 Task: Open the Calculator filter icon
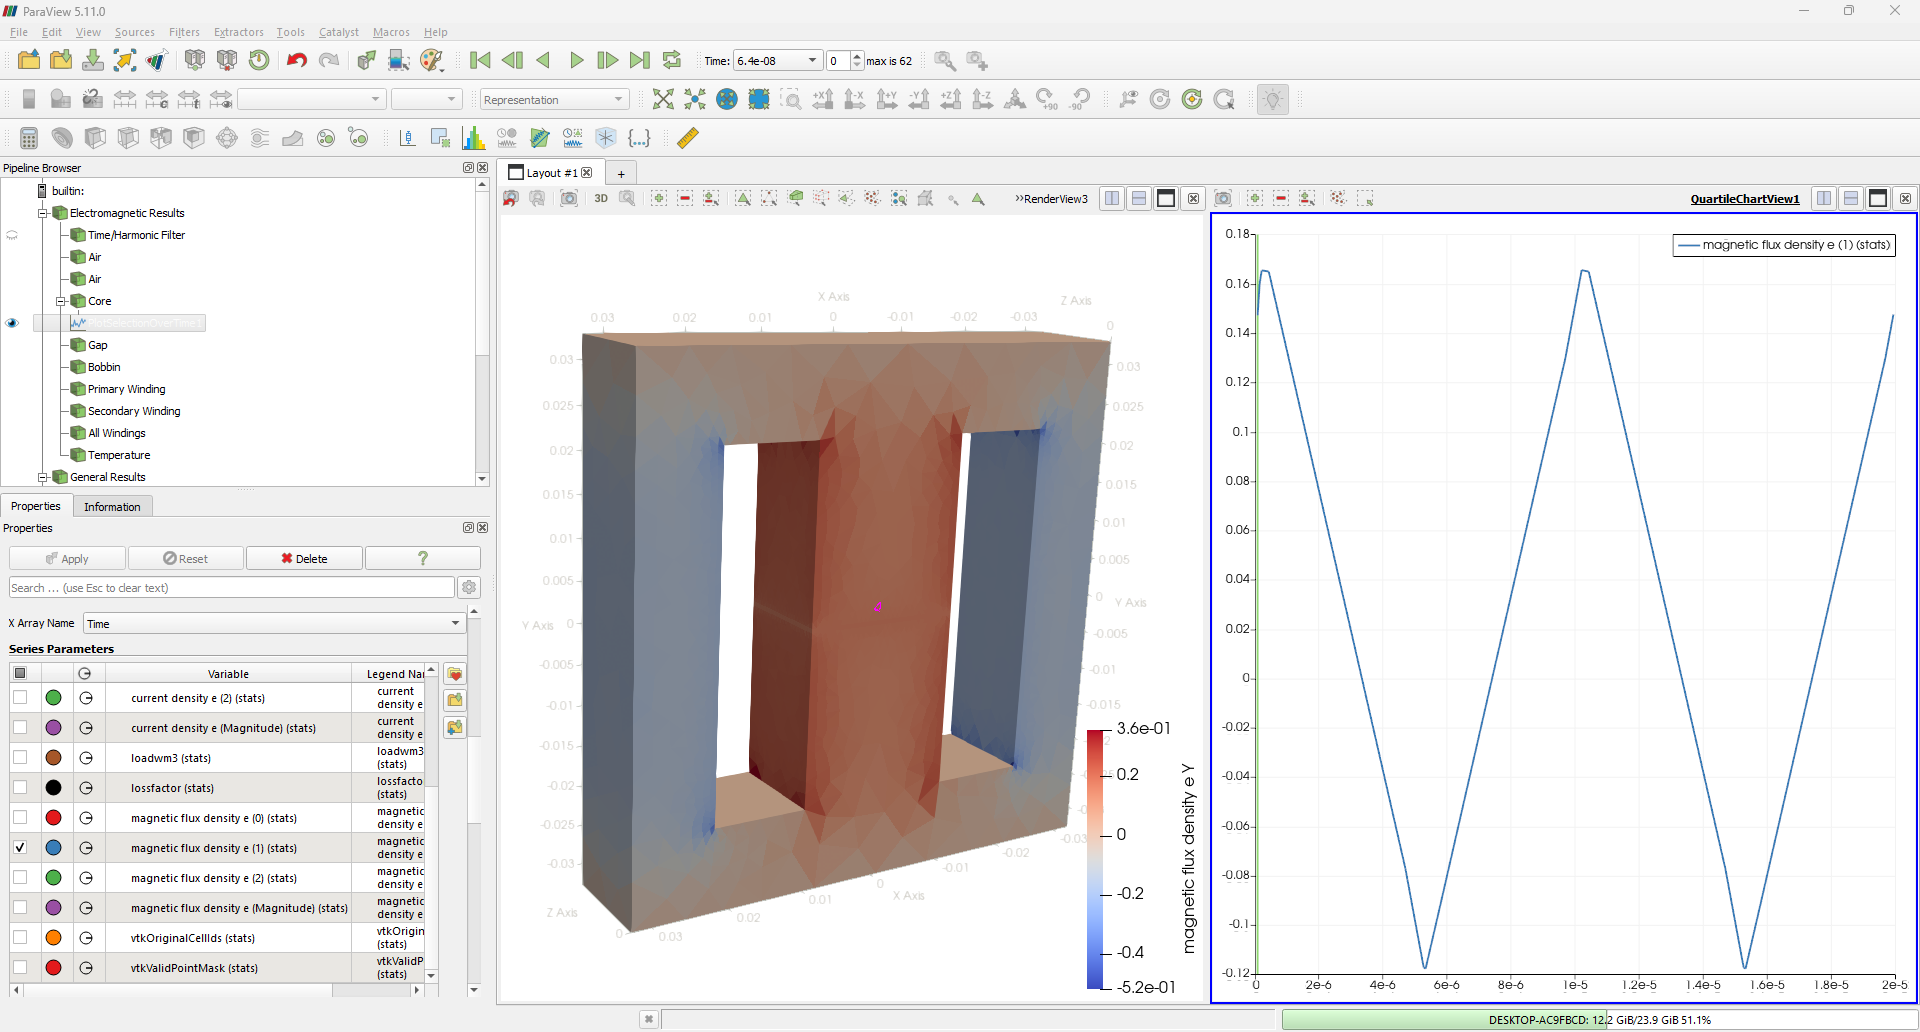click(27, 137)
